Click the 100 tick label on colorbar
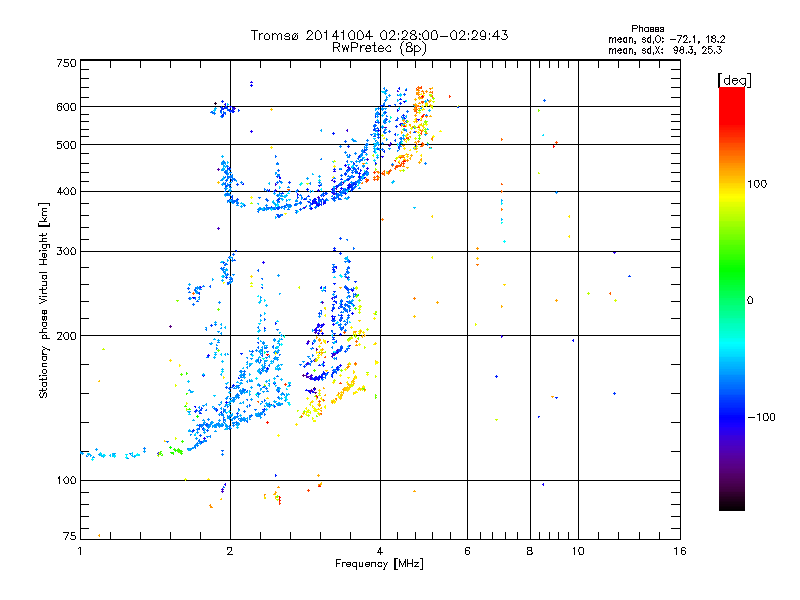 [x=757, y=184]
